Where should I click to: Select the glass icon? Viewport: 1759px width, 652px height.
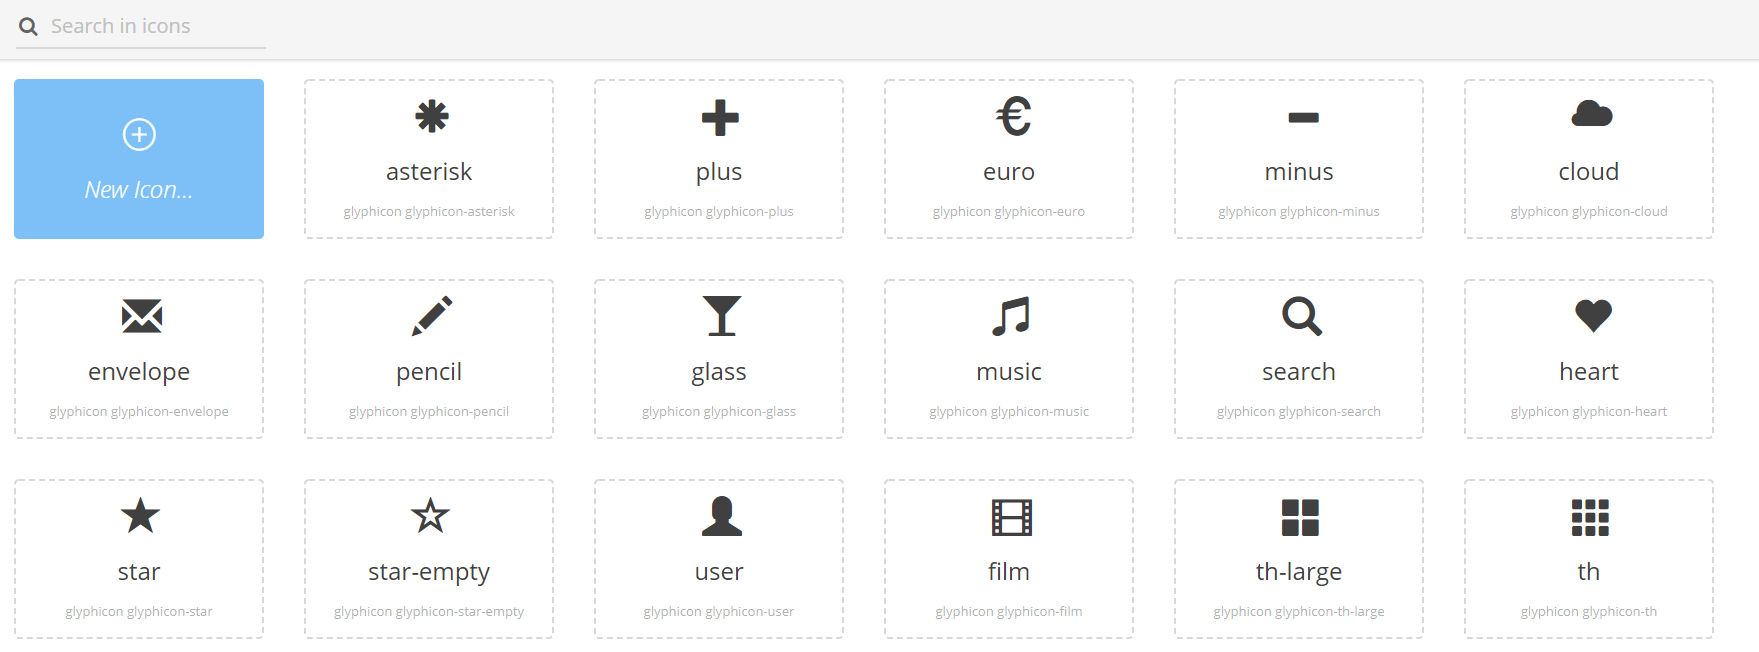click(721, 317)
